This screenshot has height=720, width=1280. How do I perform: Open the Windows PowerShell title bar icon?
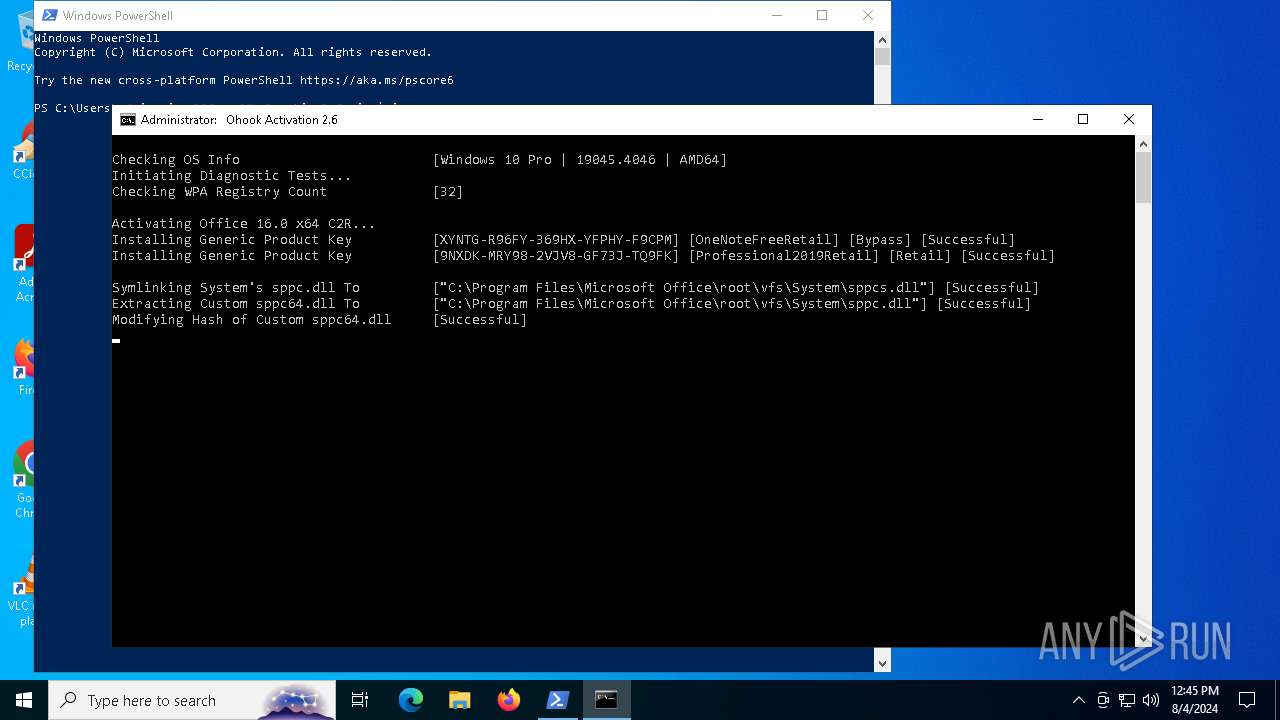click(48, 16)
